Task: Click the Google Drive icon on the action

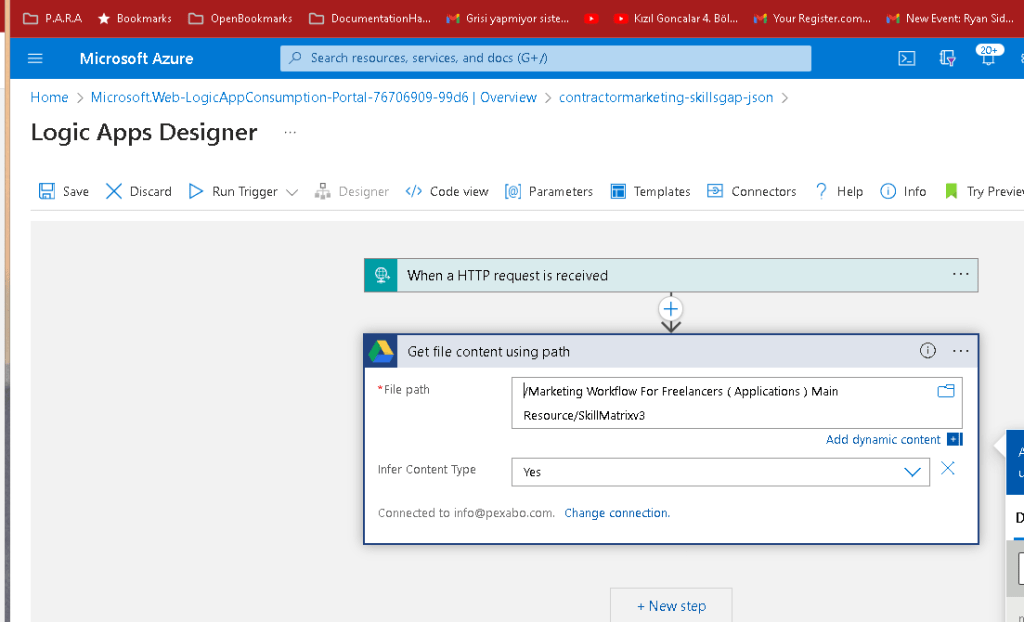Action: click(381, 352)
